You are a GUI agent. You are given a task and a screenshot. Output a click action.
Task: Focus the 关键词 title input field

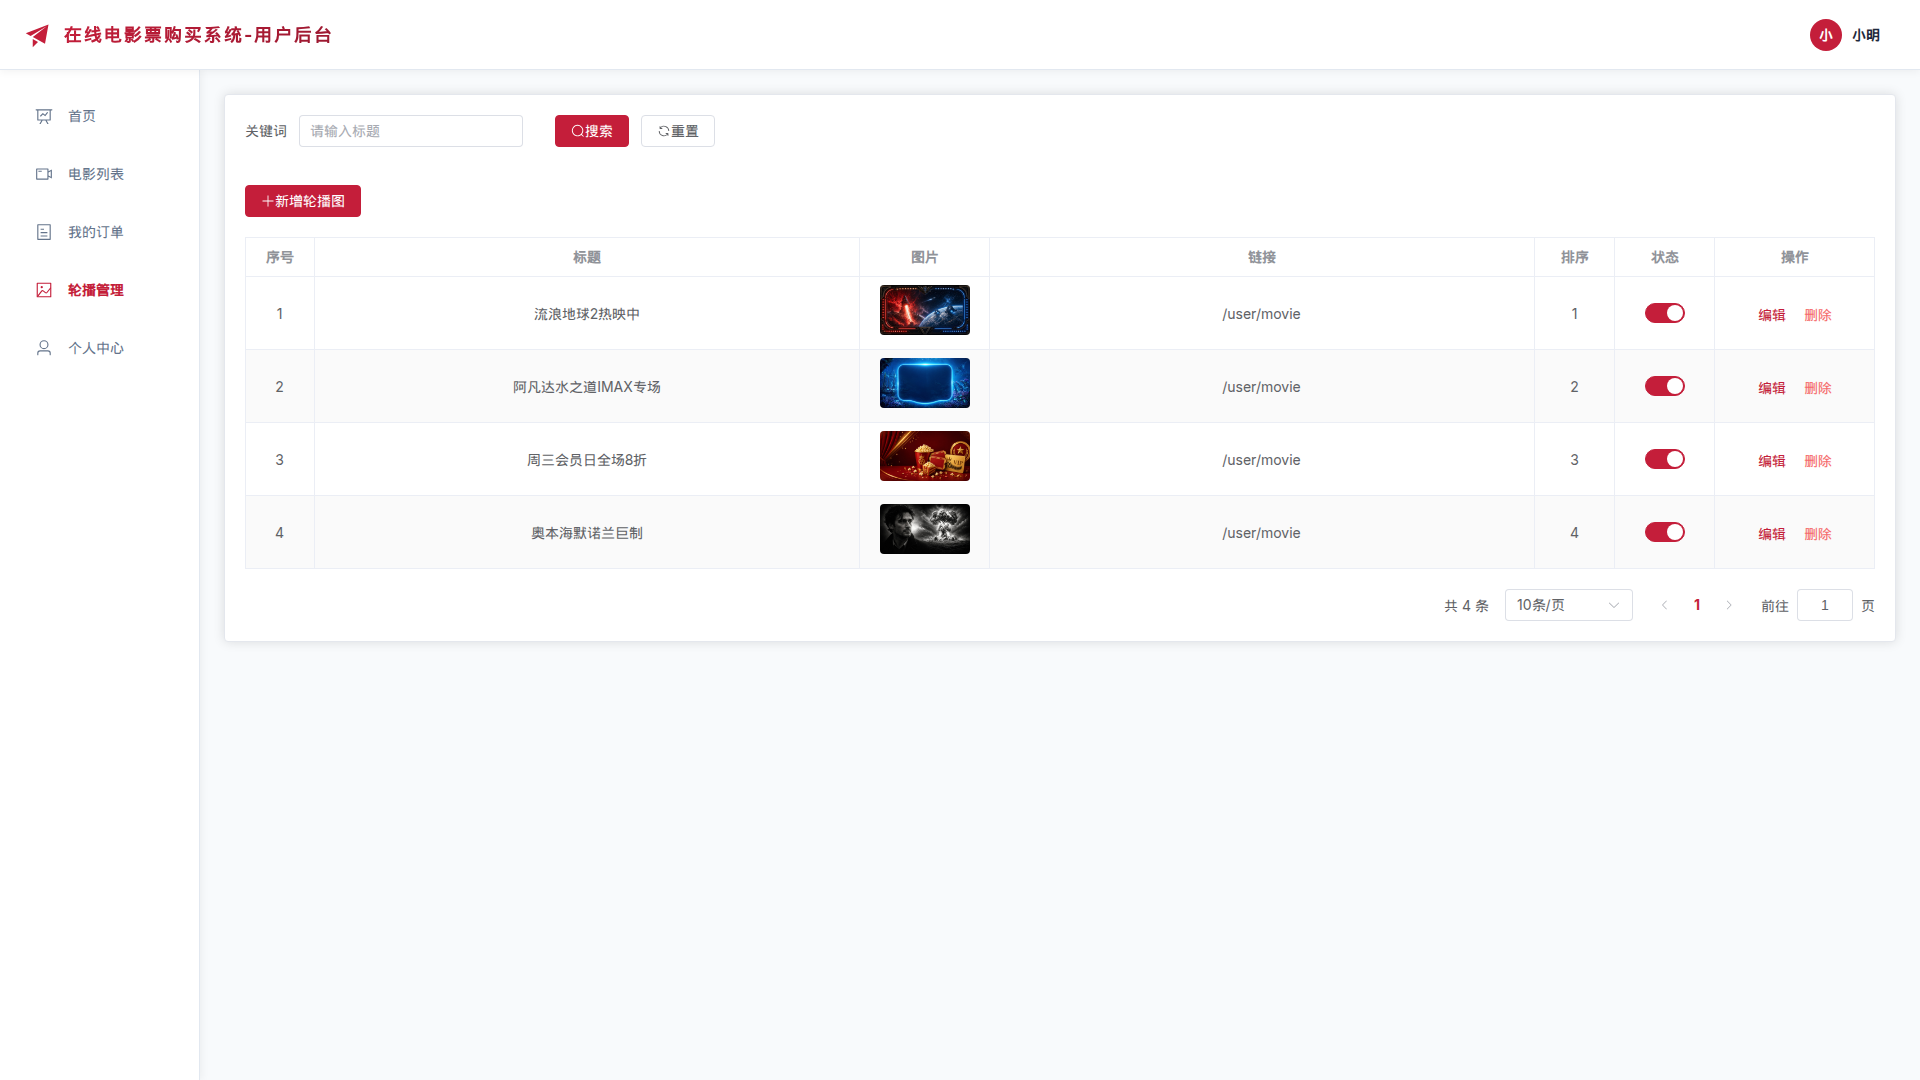pos(411,131)
